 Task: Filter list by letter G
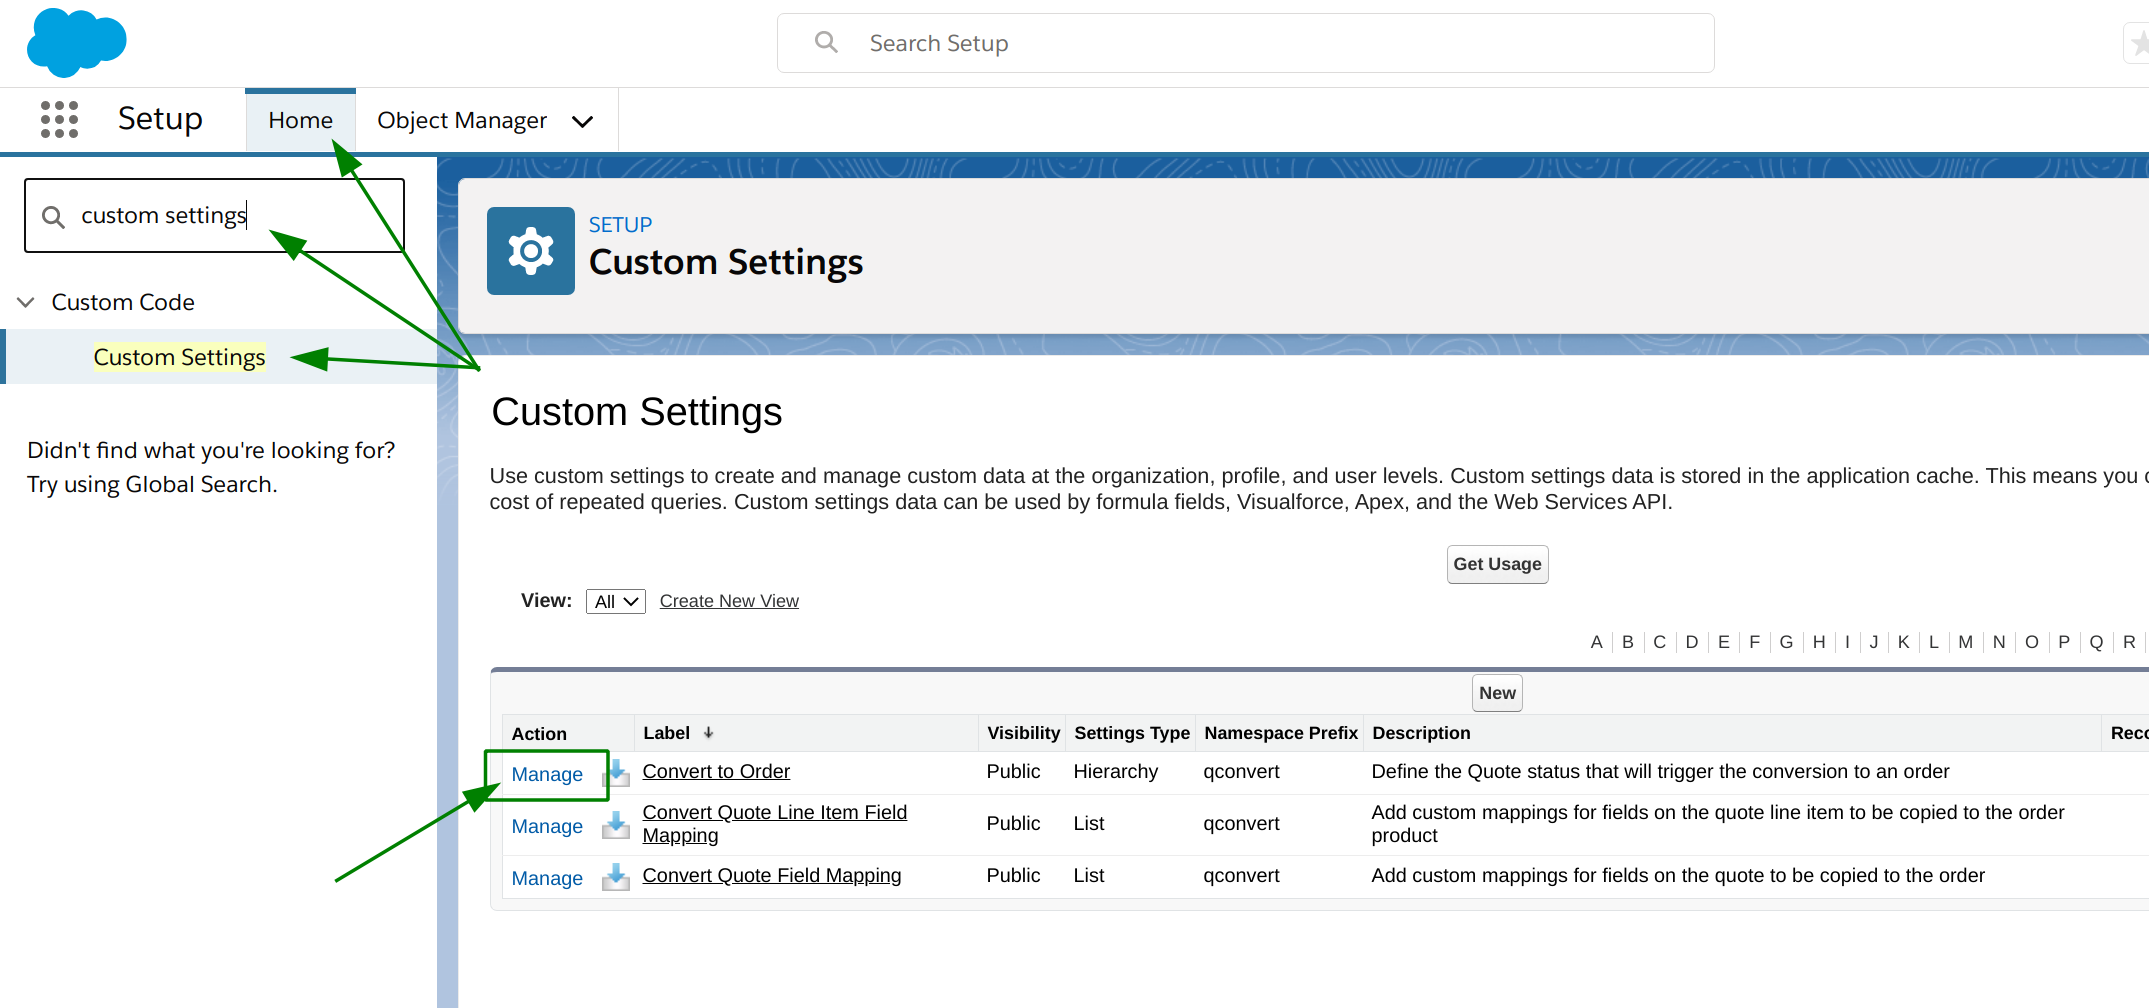[x=1786, y=642]
